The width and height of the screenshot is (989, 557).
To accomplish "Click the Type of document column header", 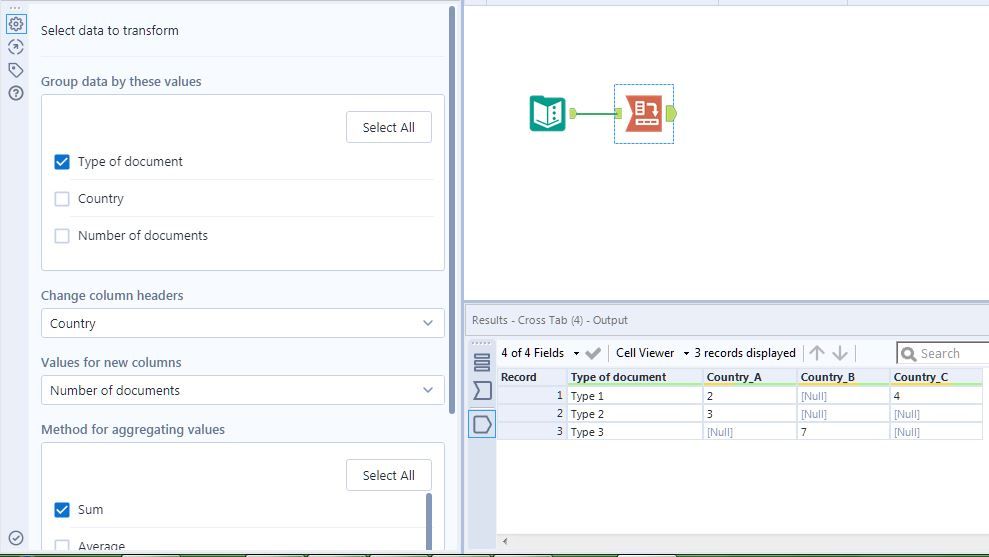I will pyautogui.click(x=635, y=377).
